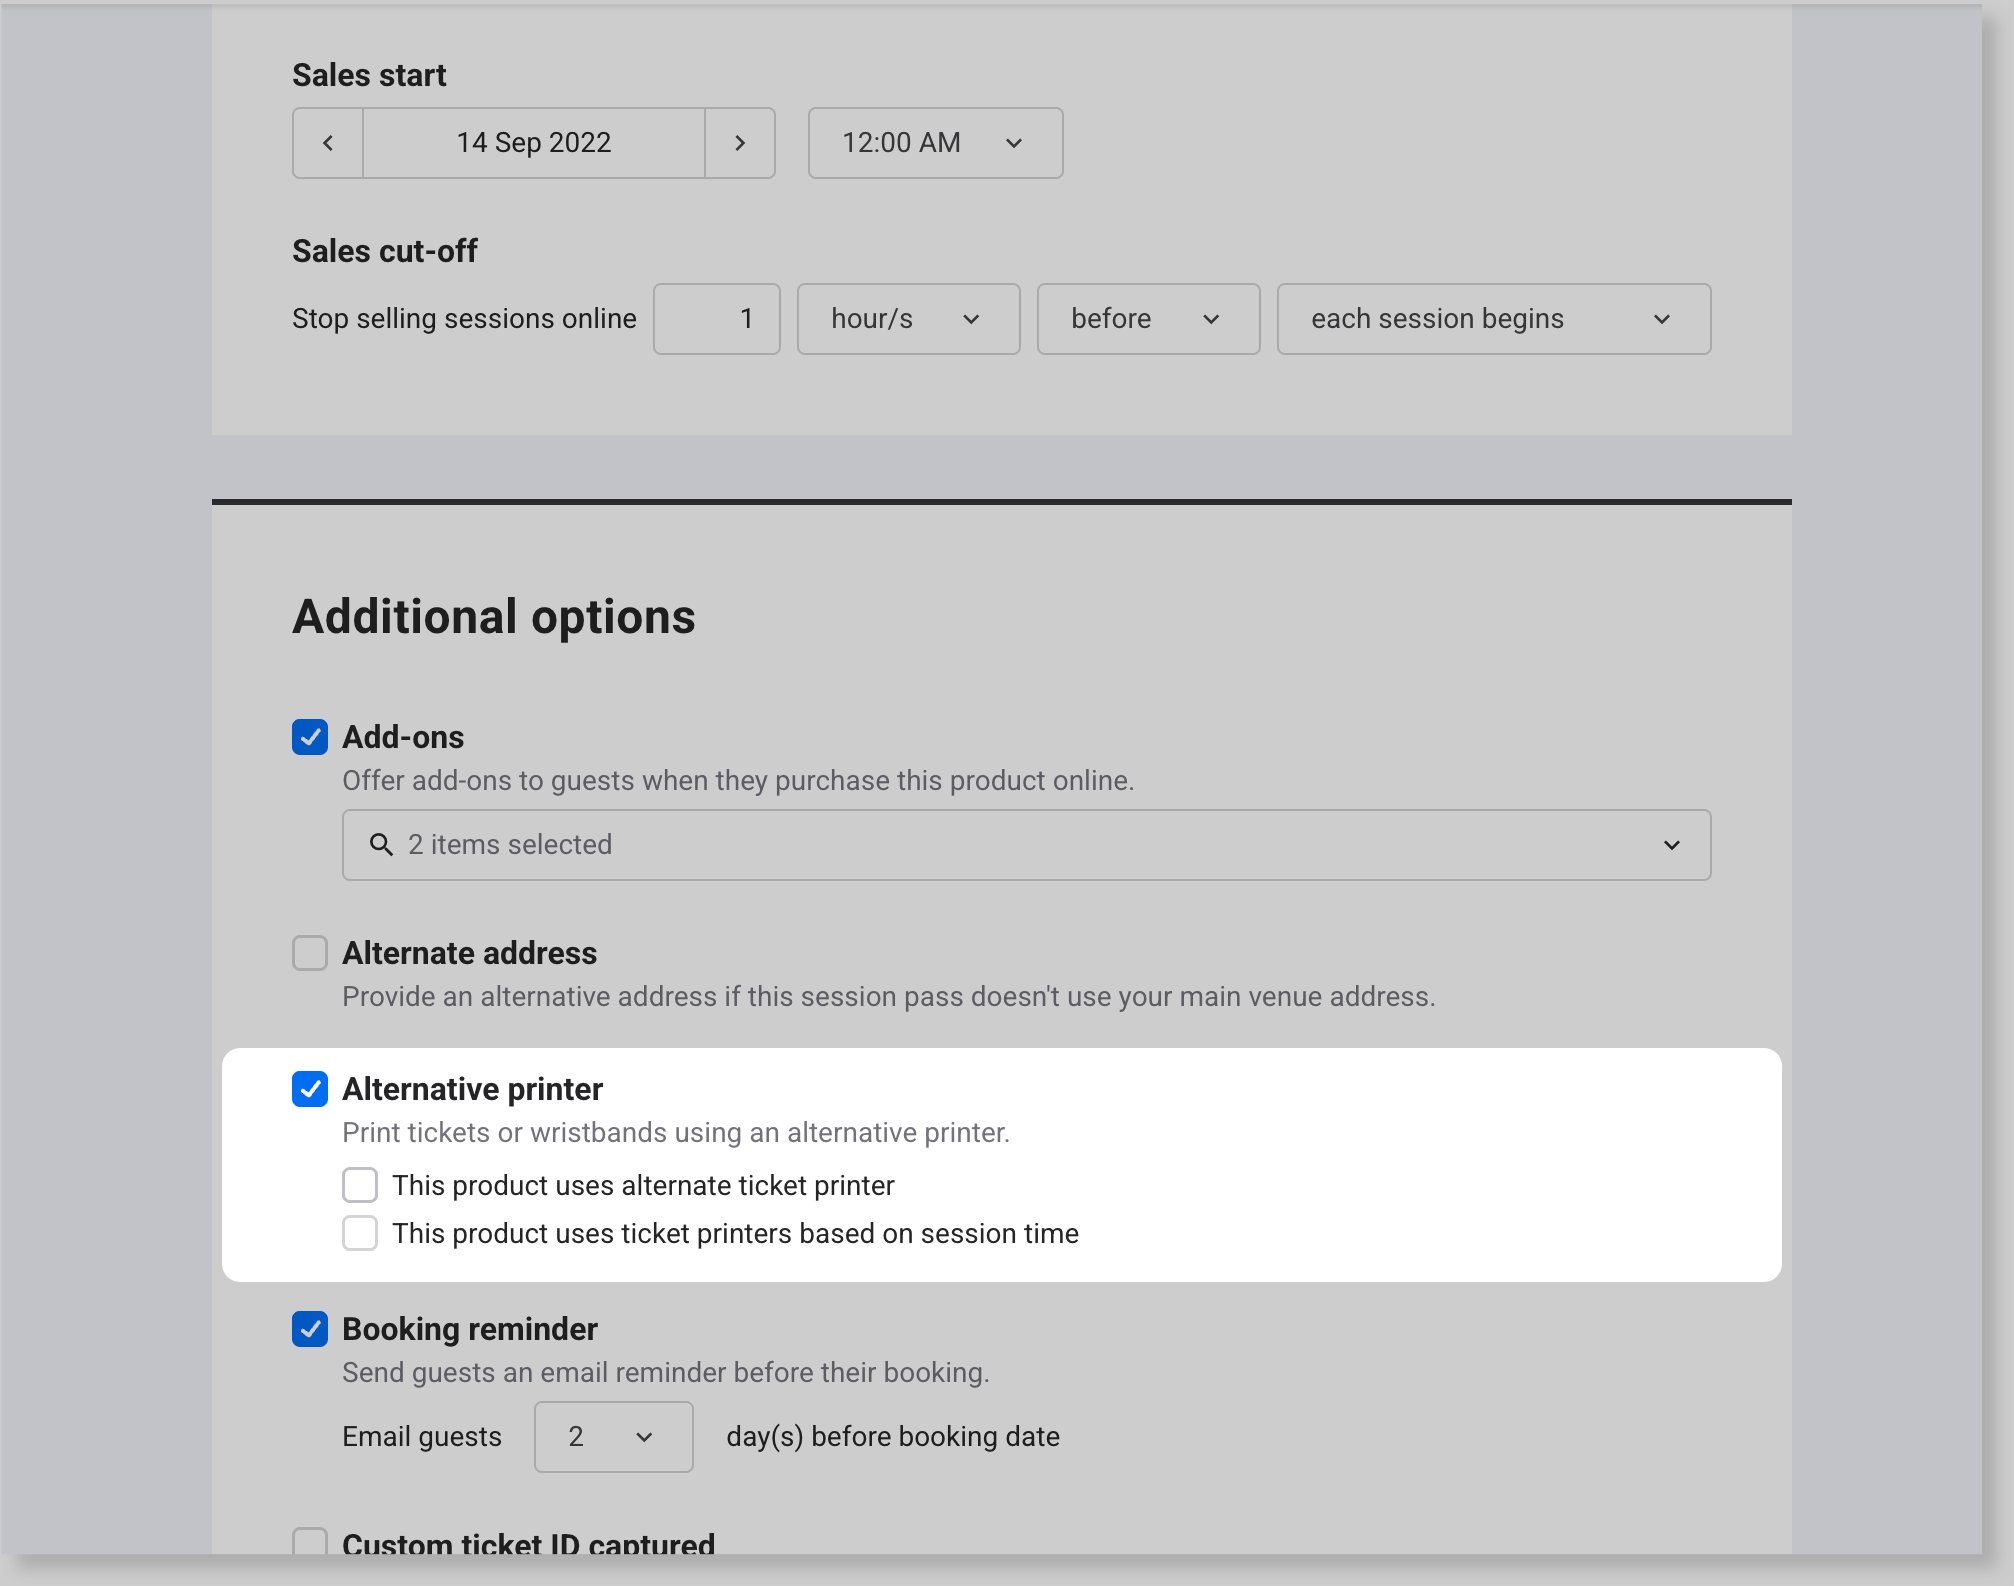Screen dimensions: 2014x1586
Task: Click the Alternative printer label
Action: (x=473, y=1089)
